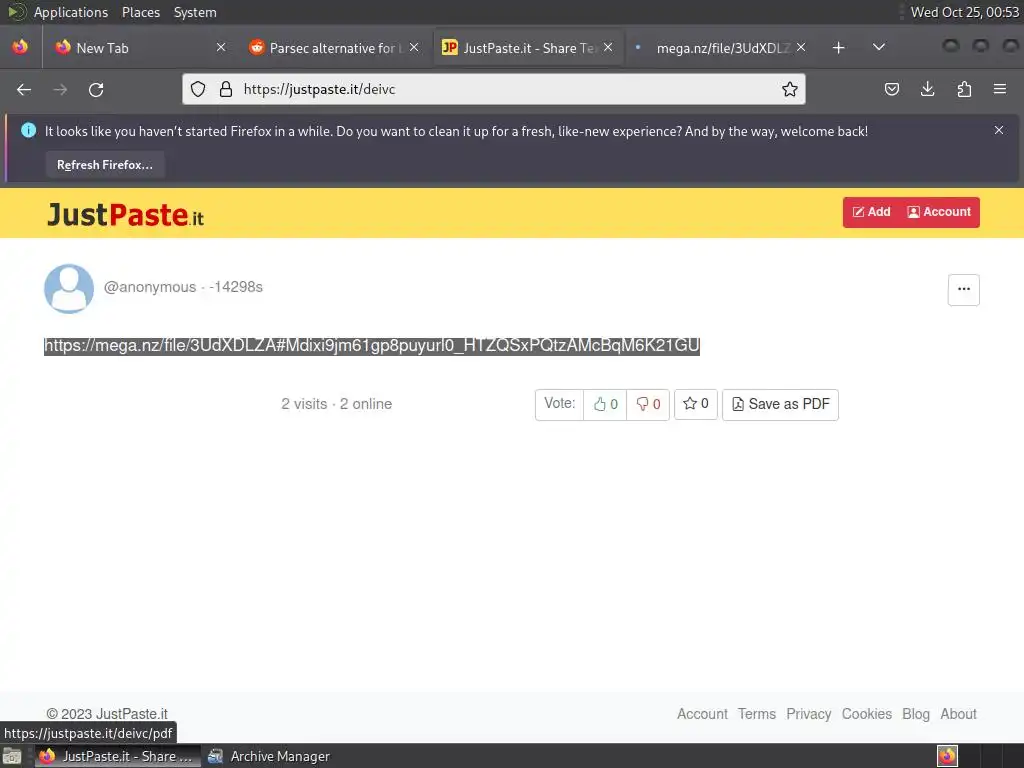Screen dimensions: 1024x768
Task: Open the footer Terms link
Action: click(x=757, y=714)
